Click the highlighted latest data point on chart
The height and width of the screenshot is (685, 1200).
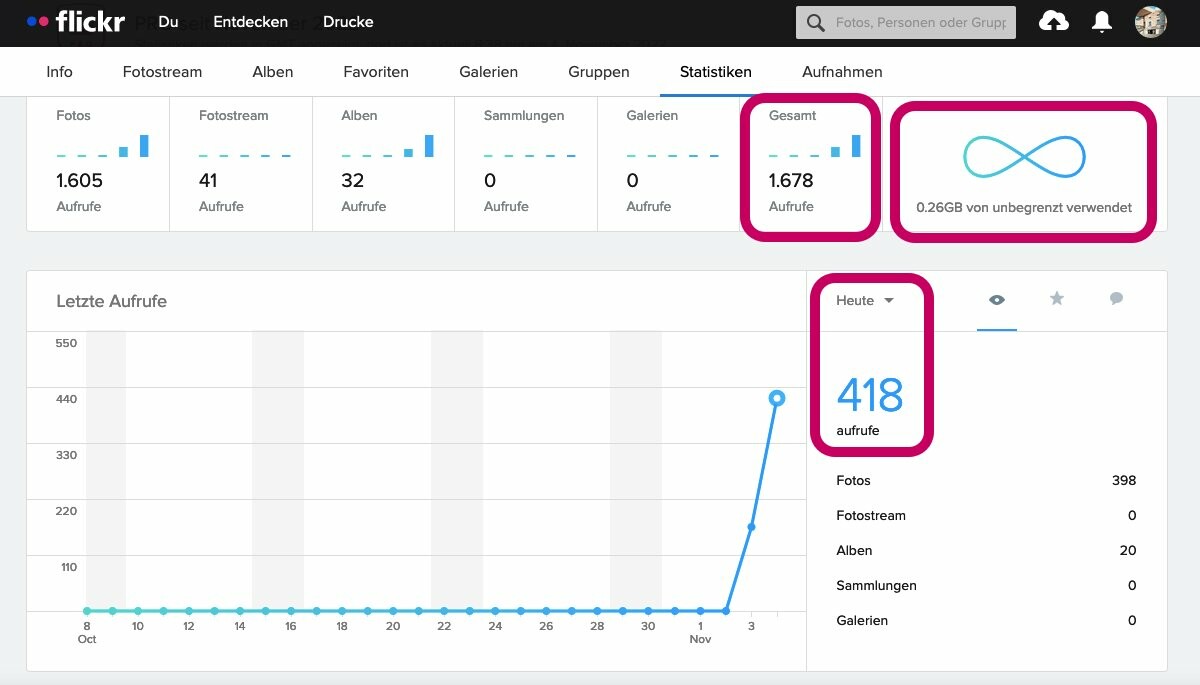777,398
